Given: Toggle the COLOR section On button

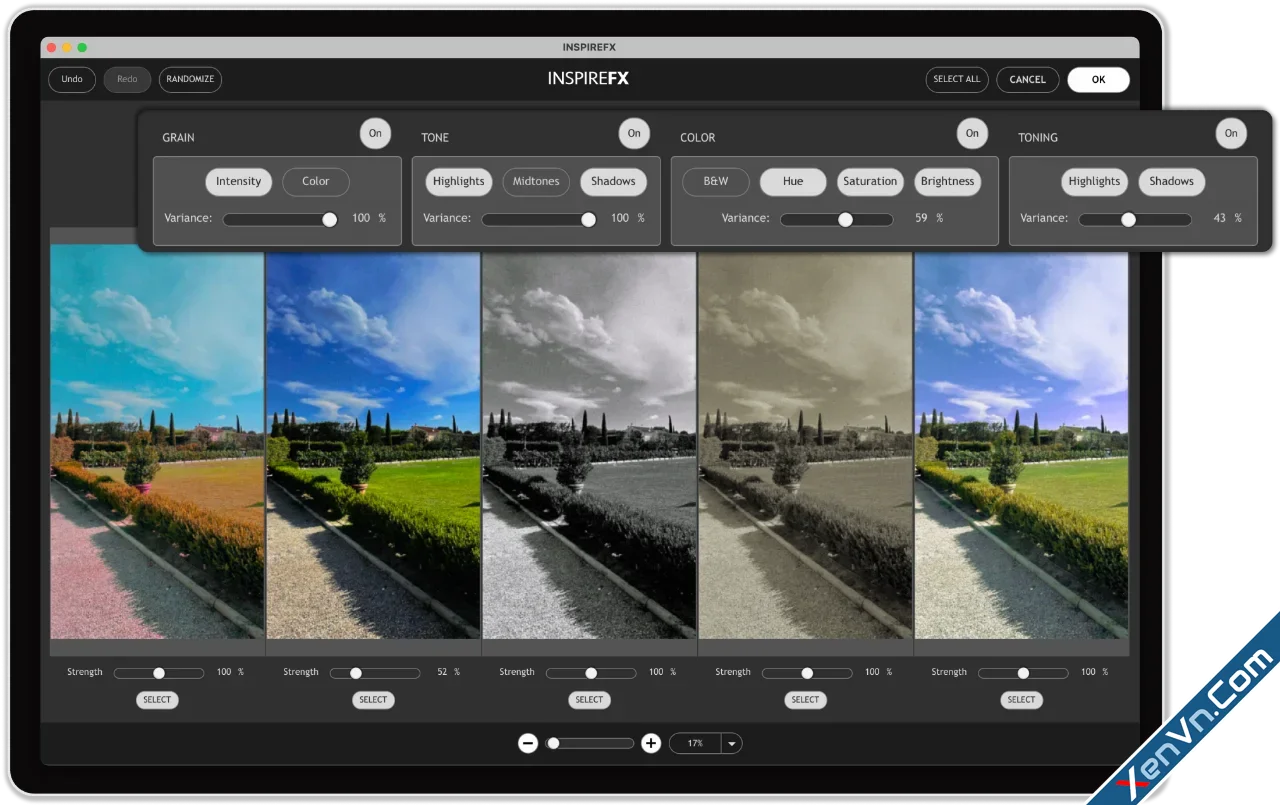Looking at the screenshot, I should pos(972,133).
